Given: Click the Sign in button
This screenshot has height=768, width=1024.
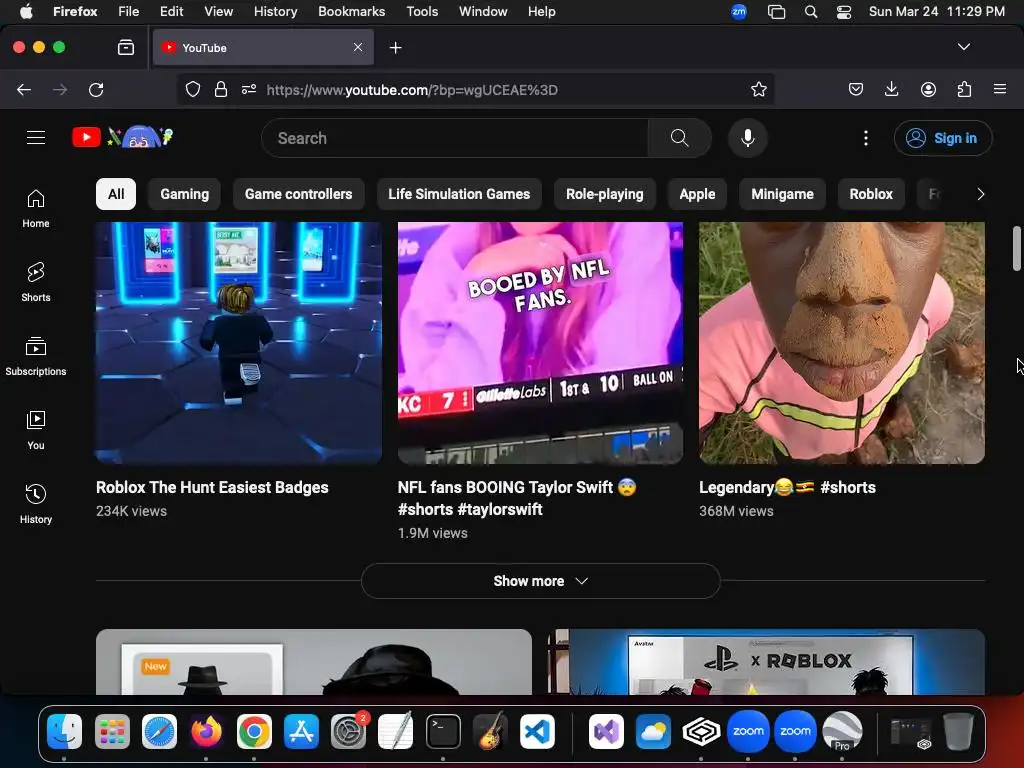Looking at the screenshot, I should (943, 138).
